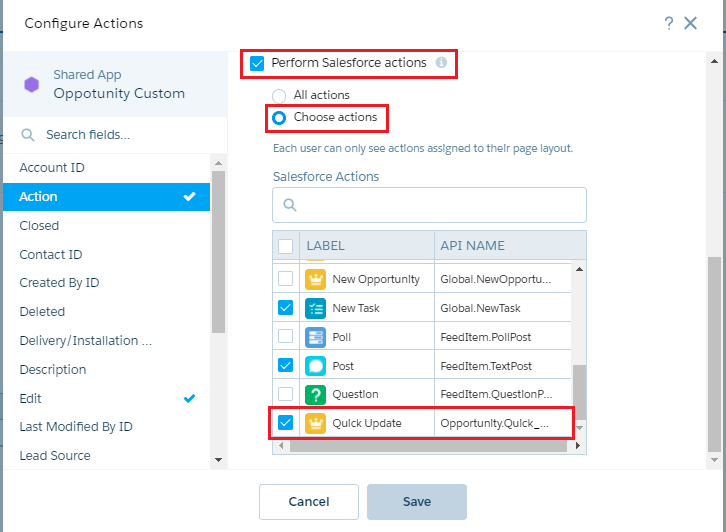Click the Save button
This screenshot has height=532, width=726.
click(x=417, y=502)
